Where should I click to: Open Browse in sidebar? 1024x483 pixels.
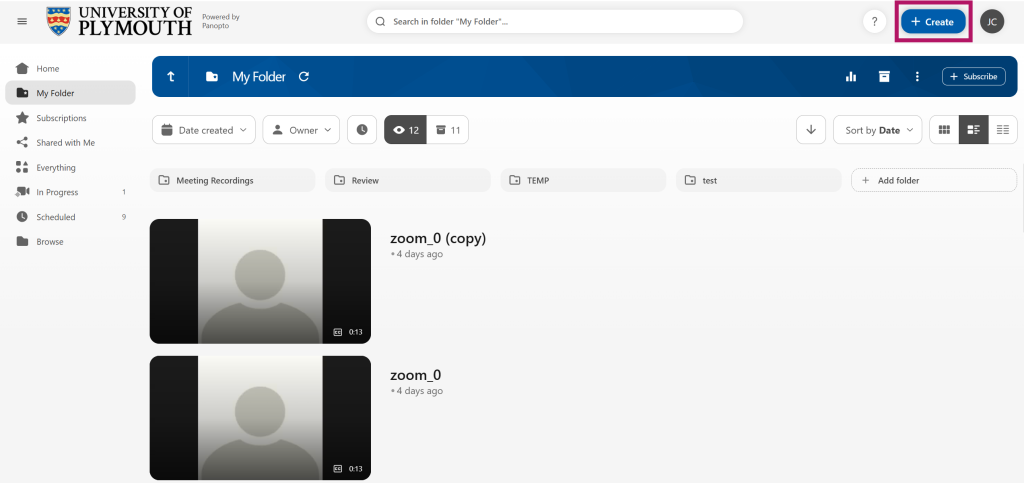[x=71, y=242]
